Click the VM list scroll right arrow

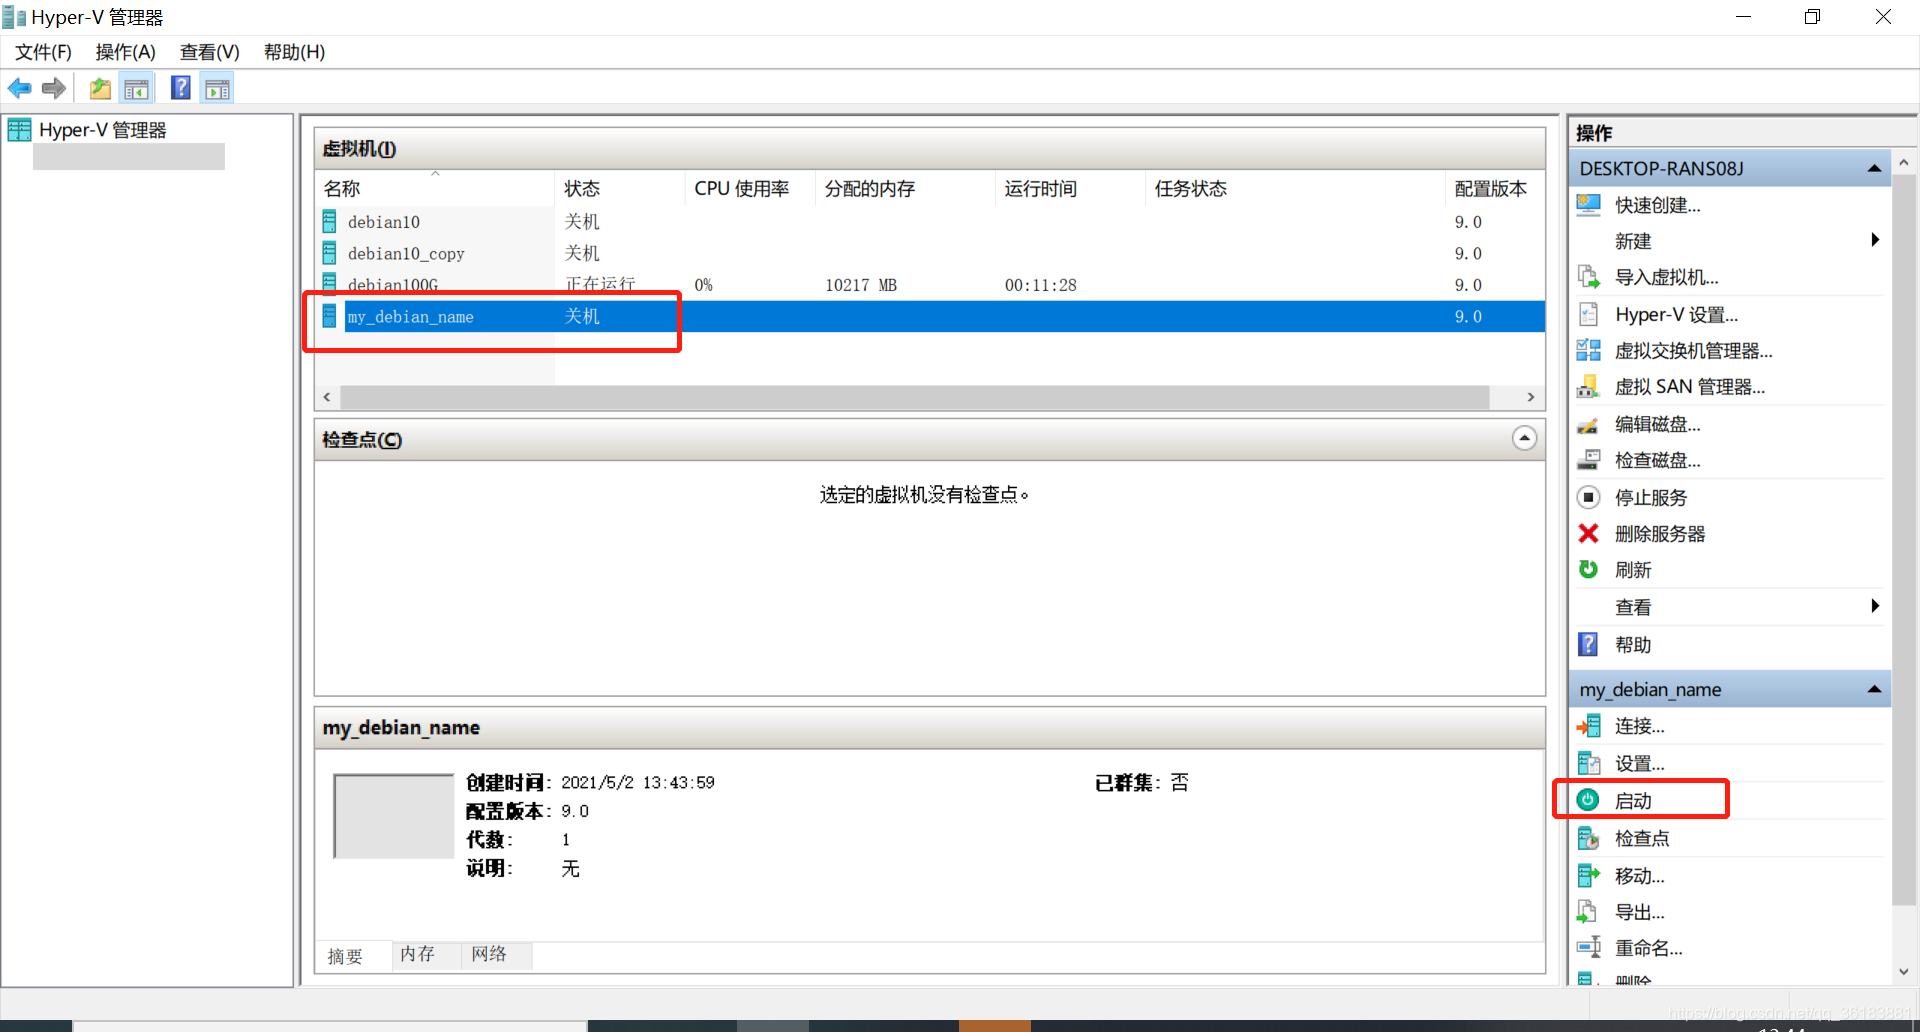pyautogui.click(x=1531, y=397)
